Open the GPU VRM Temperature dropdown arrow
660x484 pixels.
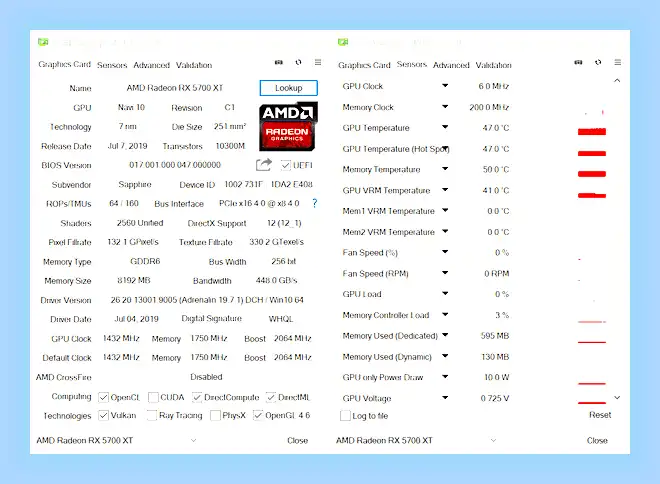445,189
